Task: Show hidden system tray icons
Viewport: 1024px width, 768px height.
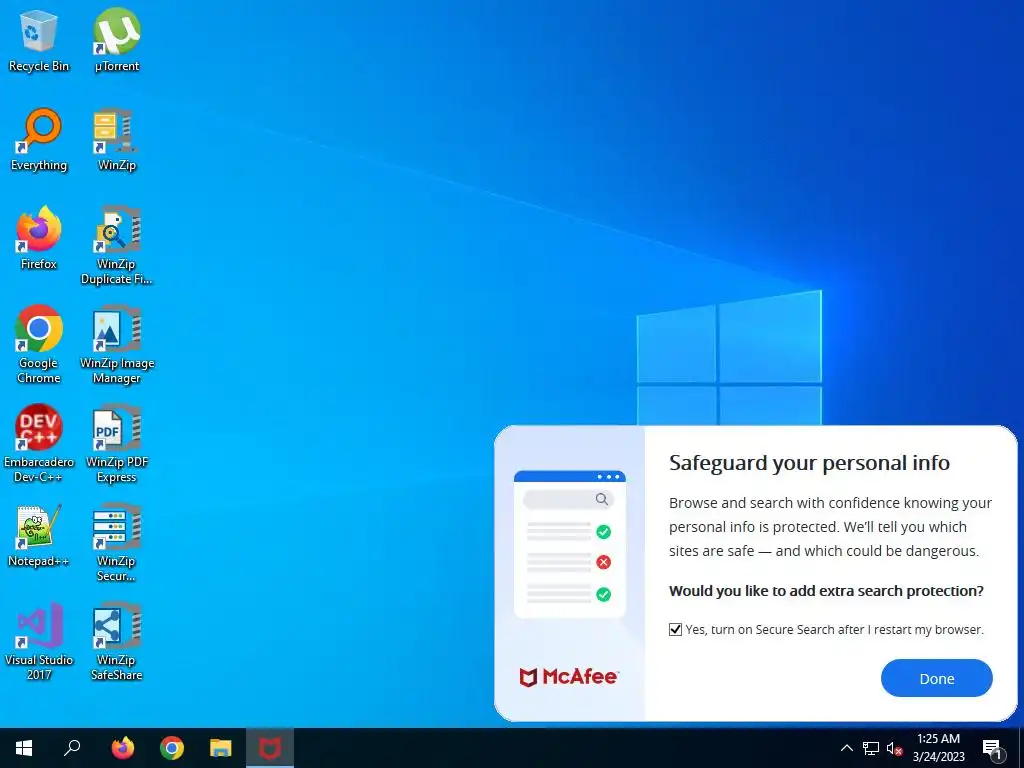Action: click(846, 748)
